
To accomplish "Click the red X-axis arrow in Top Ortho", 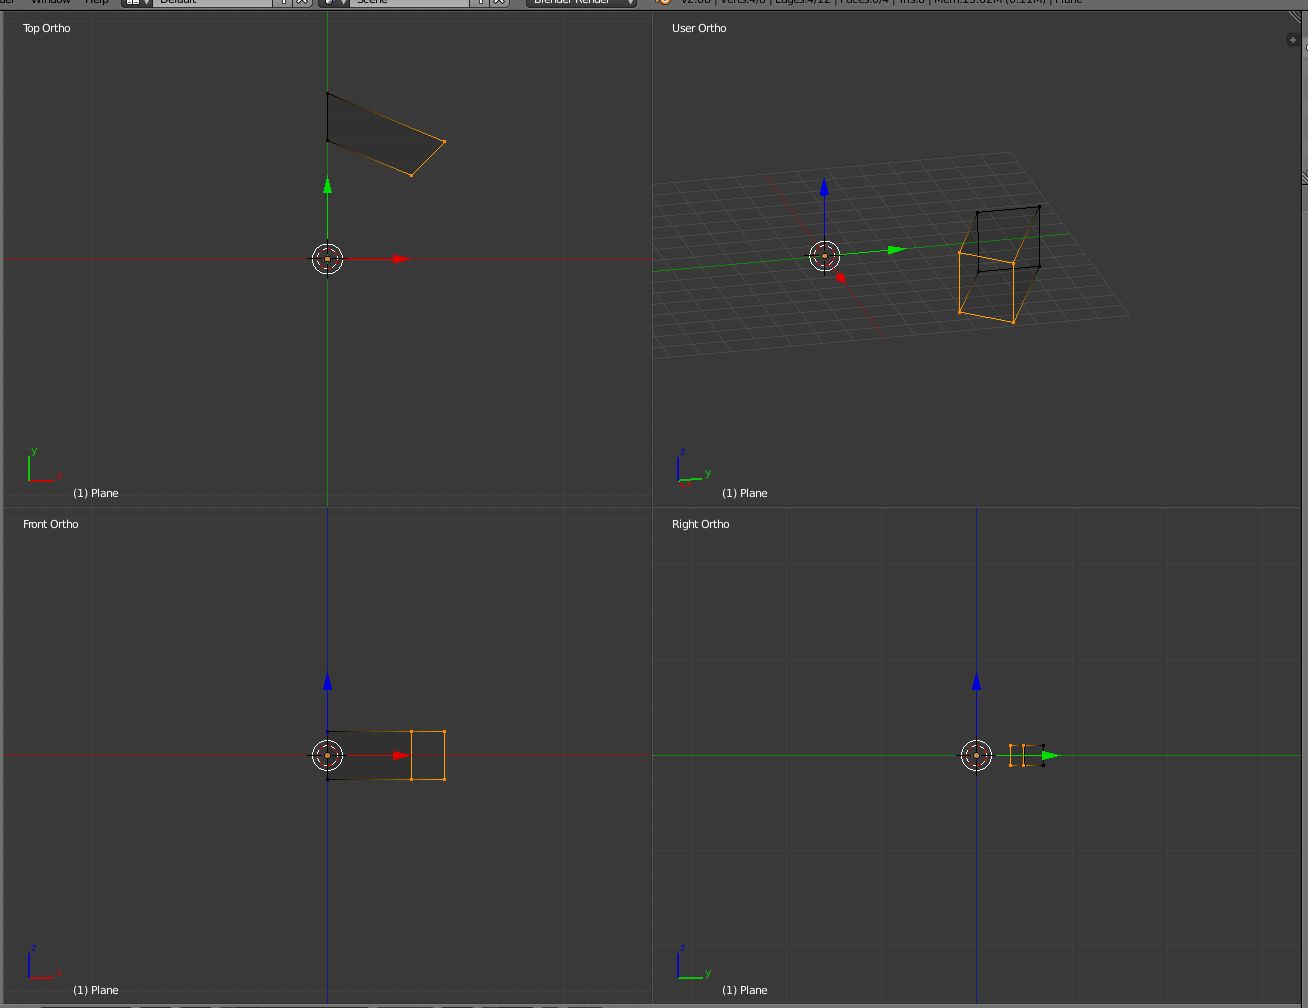I will click(x=401, y=259).
